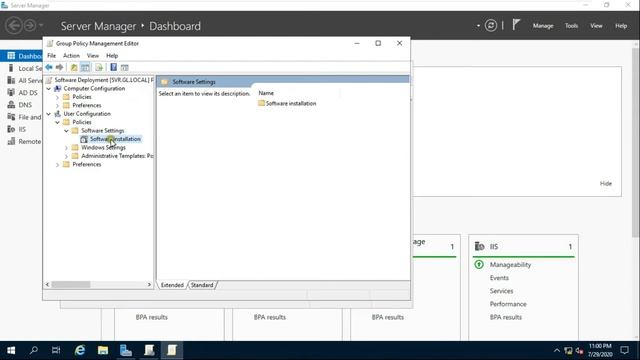640x360 pixels.
Task: Open the Server Manager View menu
Action: [x=596, y=26]
